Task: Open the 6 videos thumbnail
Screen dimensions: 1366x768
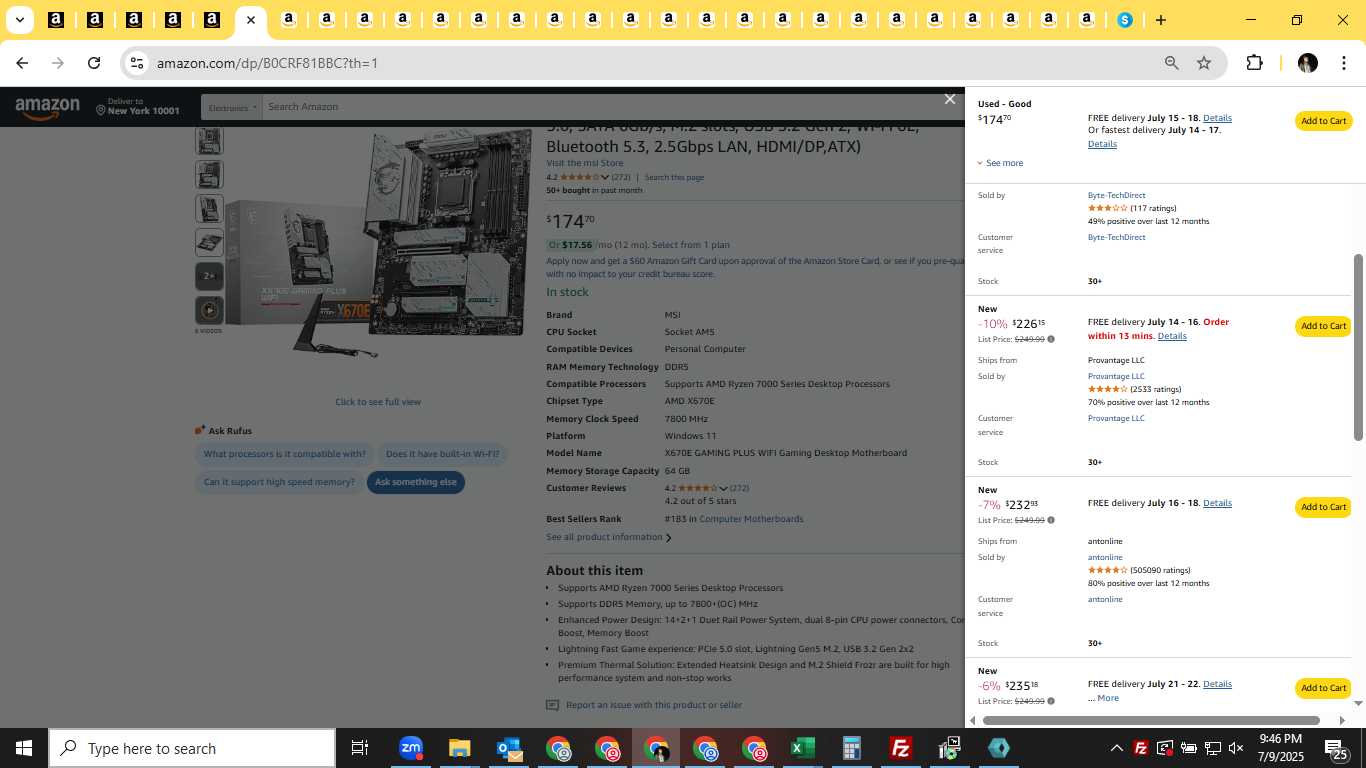Action: click(209, 310)
